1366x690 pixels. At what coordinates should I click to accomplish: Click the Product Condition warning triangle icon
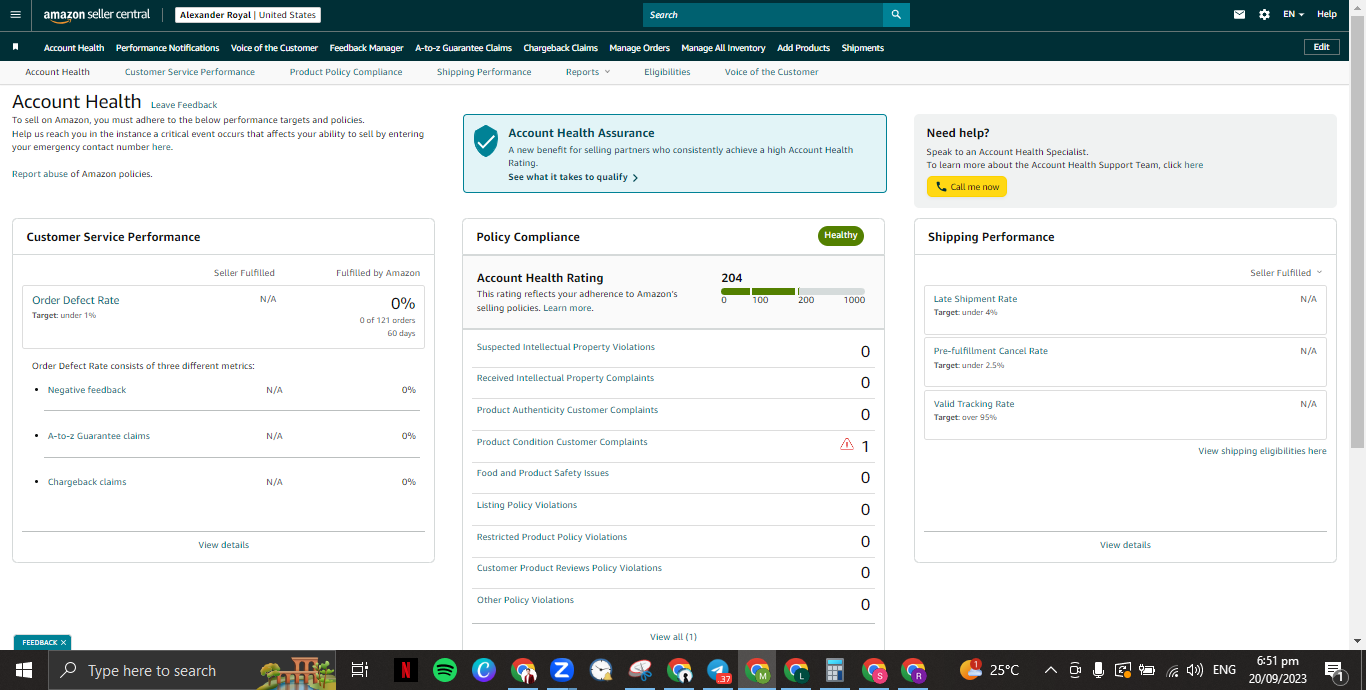pos(847,444)
